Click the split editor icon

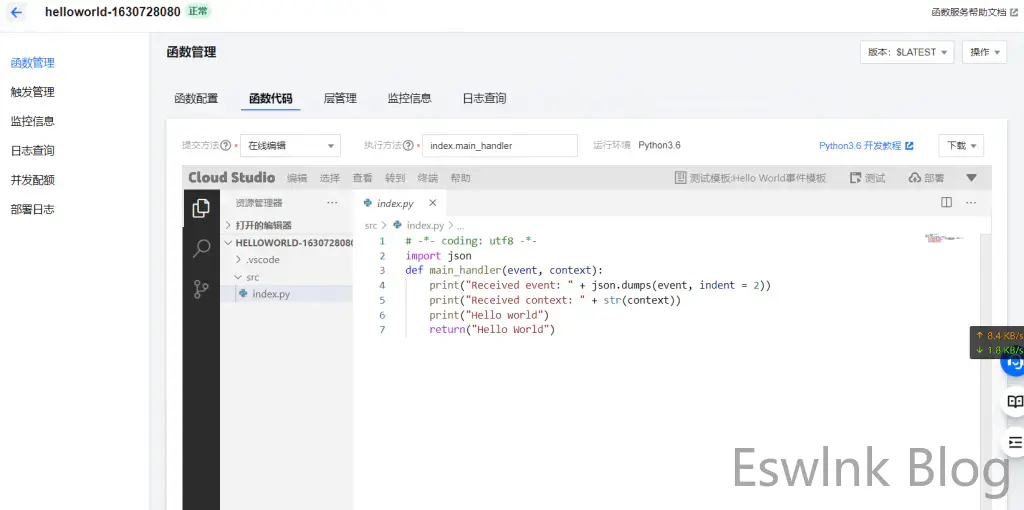pyautogui.click(x=946, y=202)
